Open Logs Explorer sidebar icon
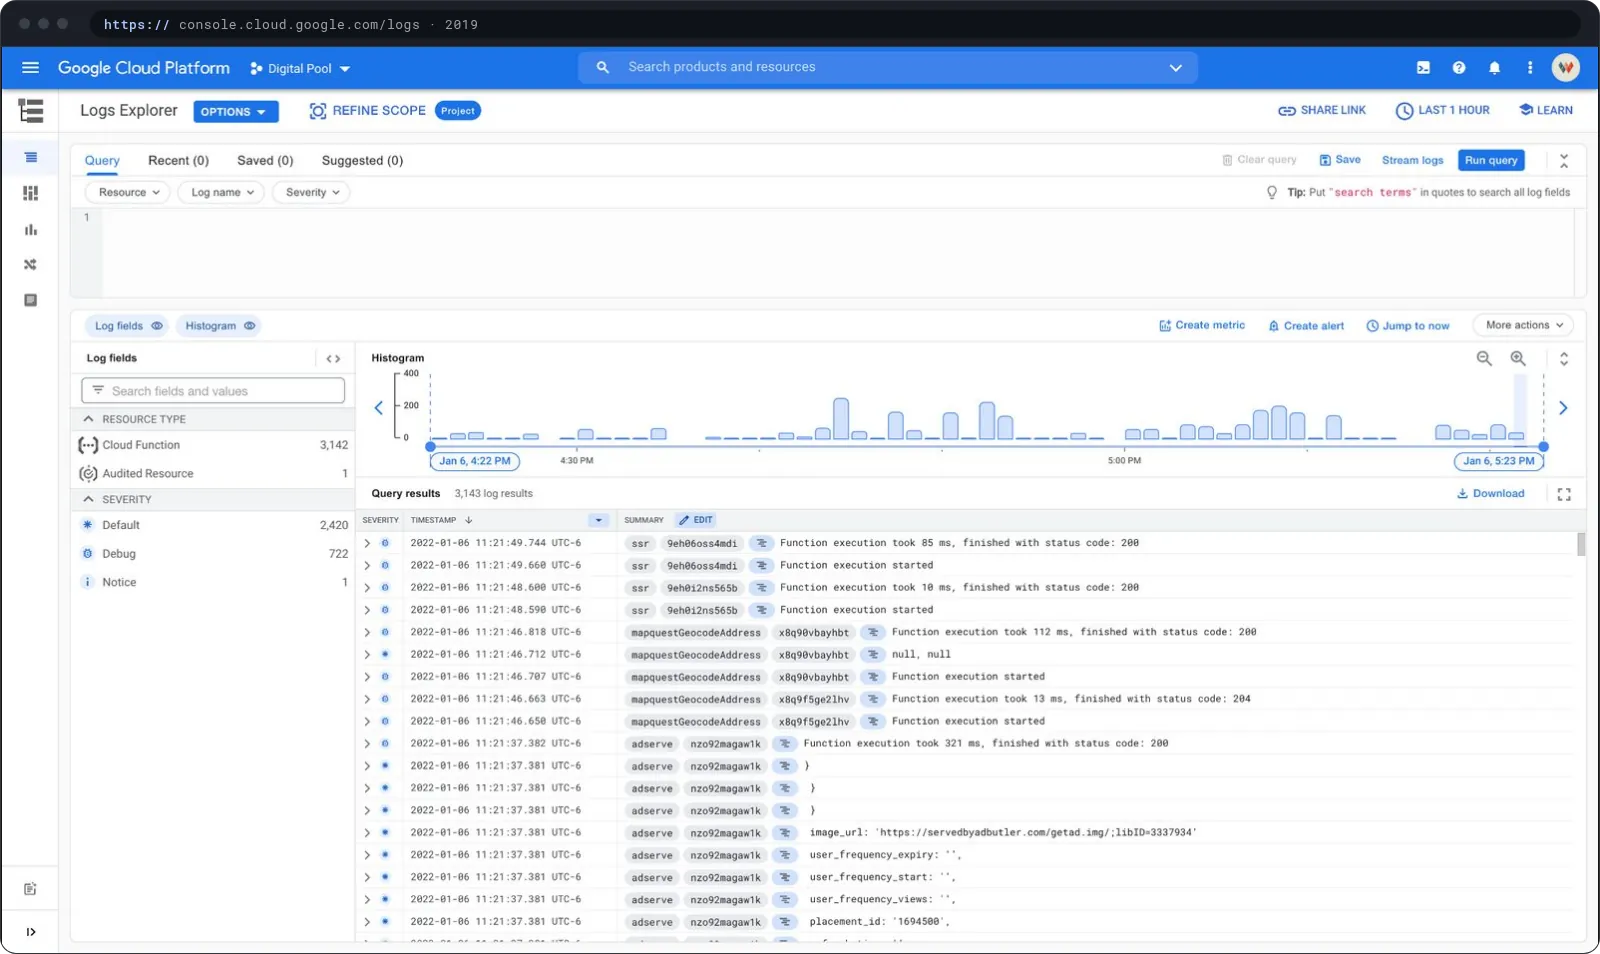This screenshot has height=954, width=1600. 31,157
